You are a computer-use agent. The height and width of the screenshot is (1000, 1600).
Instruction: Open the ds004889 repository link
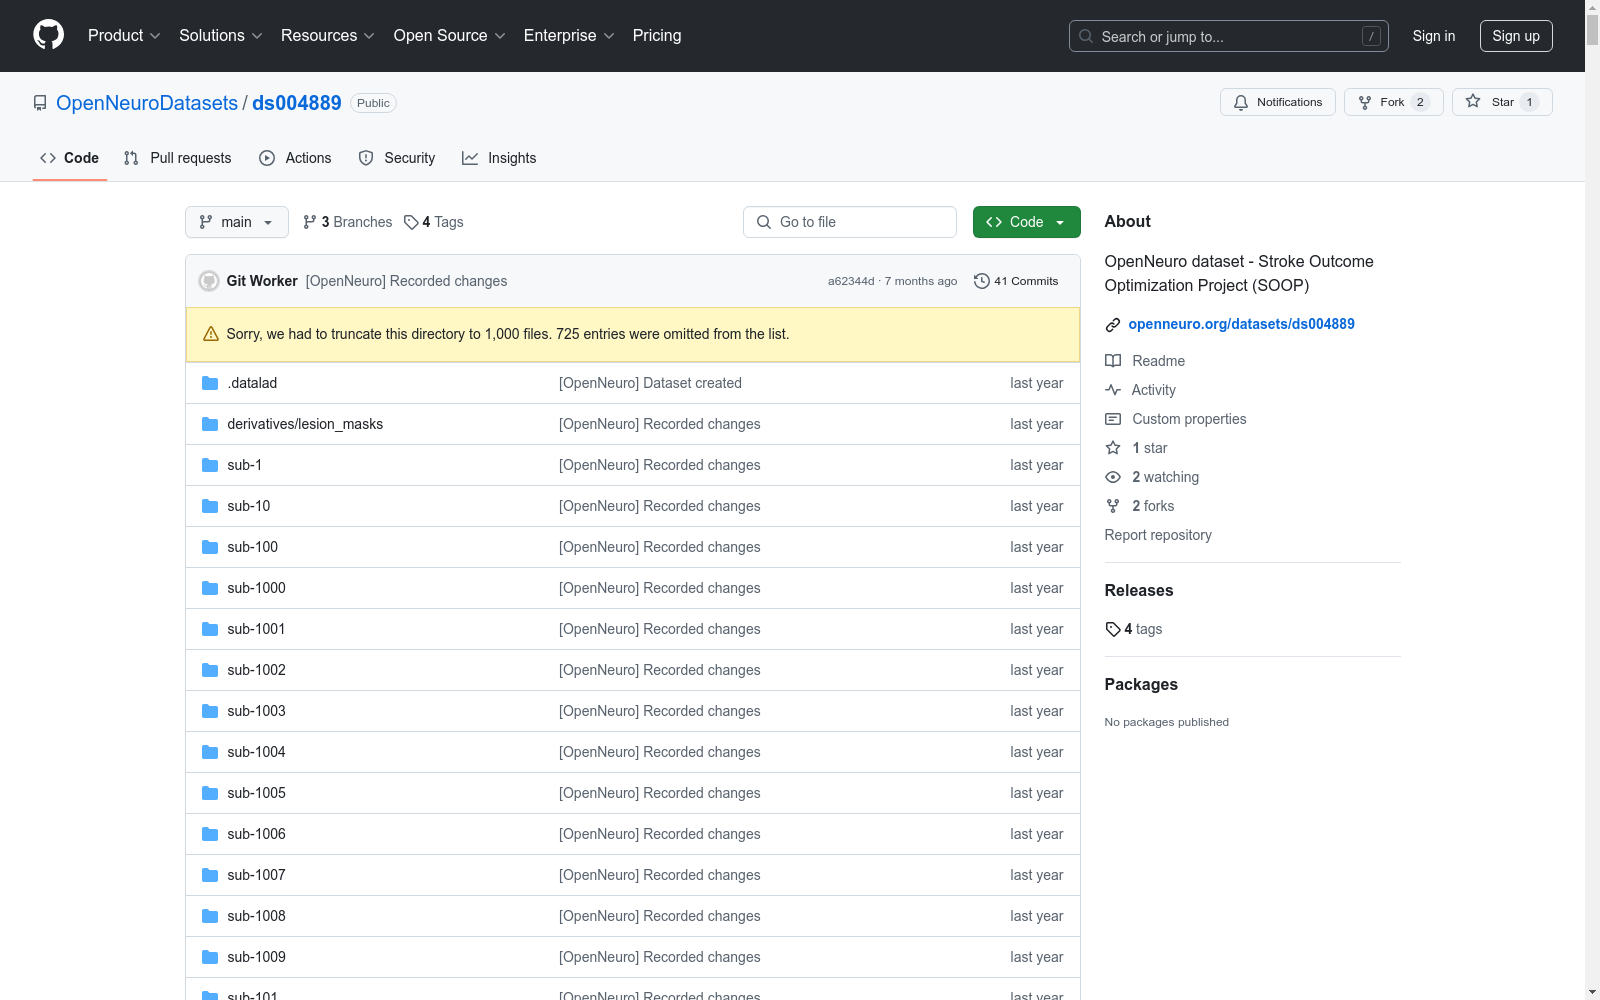297,103
